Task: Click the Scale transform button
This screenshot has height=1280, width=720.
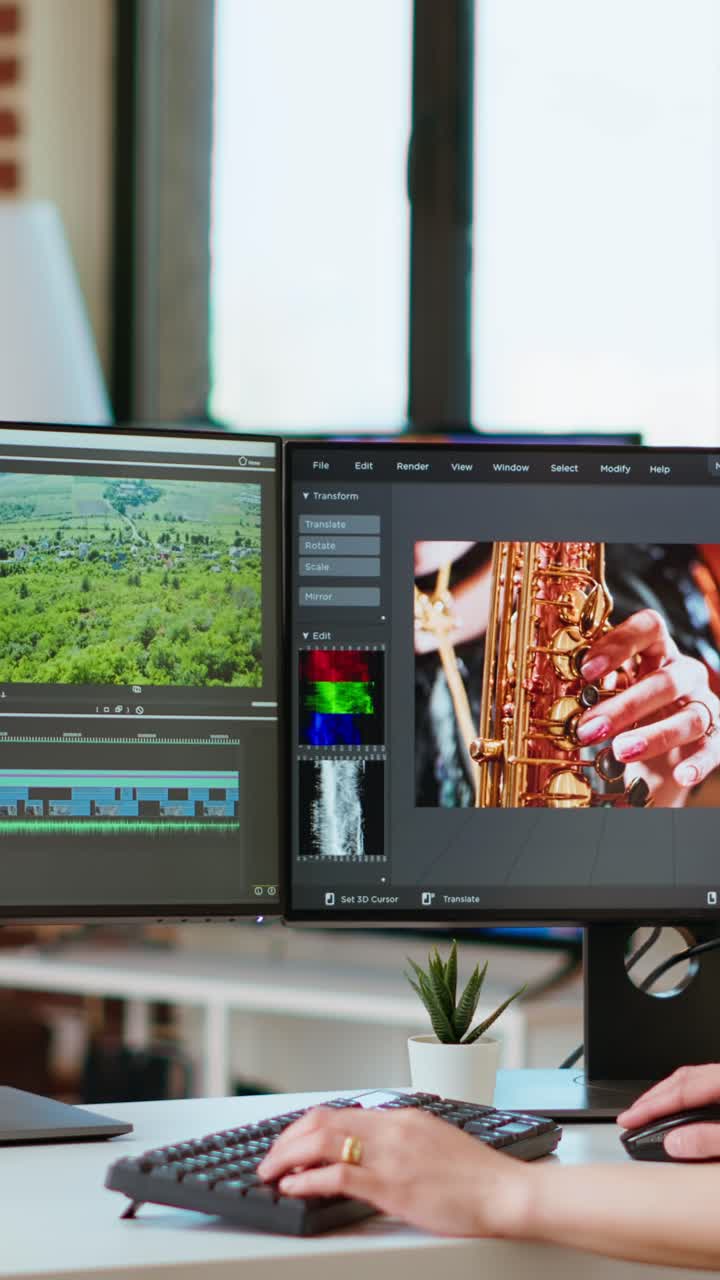Action: (x=339, y=567)
